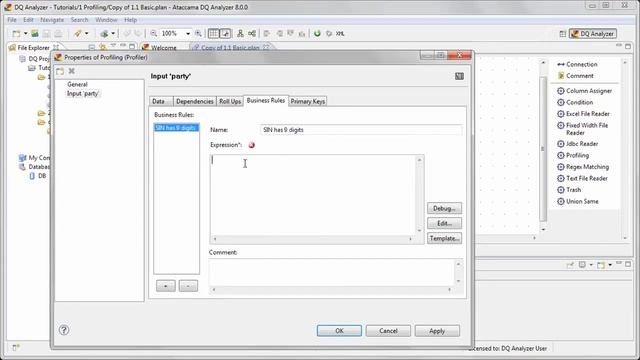Click second icon in Properties dialog toolbar
The height and width of the screenshot is (360, 640).
(72, 71)
